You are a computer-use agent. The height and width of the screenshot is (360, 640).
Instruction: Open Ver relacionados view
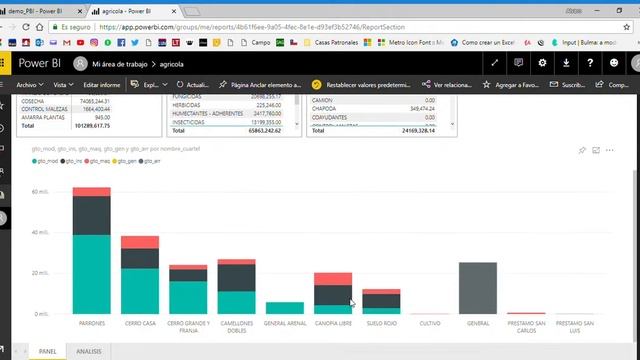click(447, 85)
